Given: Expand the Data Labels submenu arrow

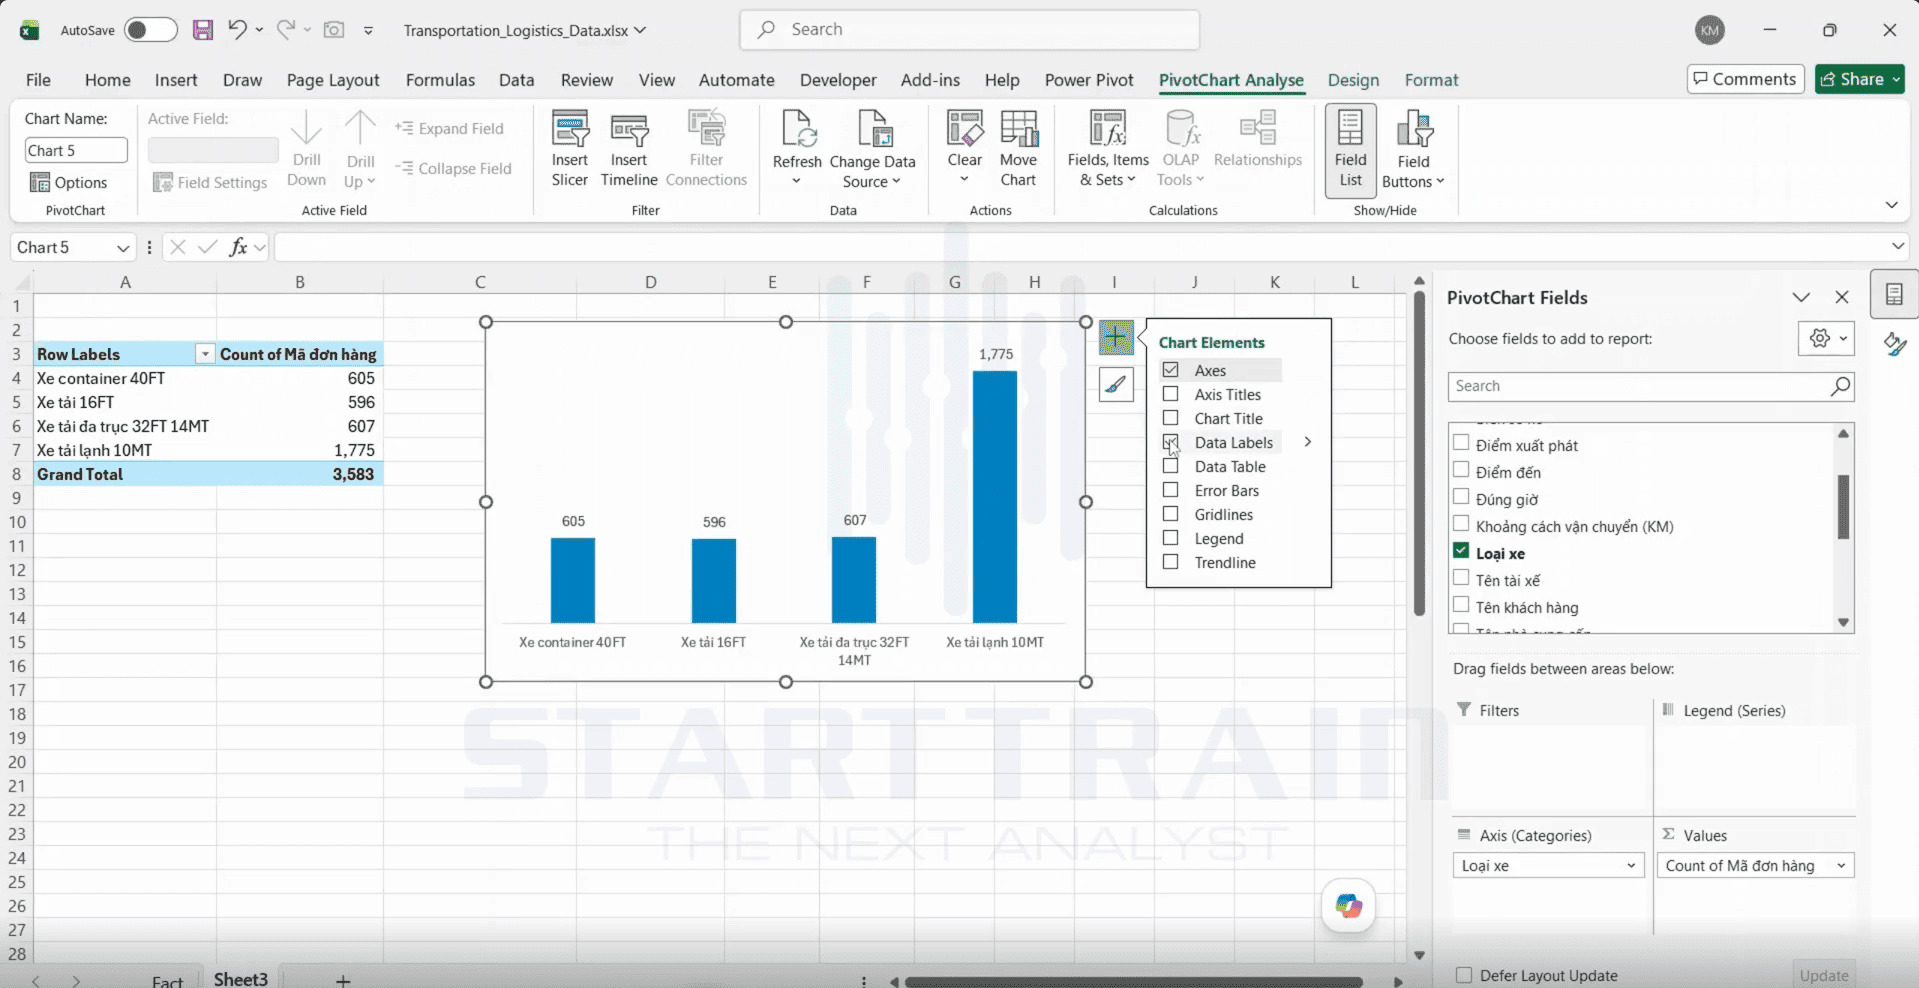Looking at the screenshot, I should tap(1307, 442).
